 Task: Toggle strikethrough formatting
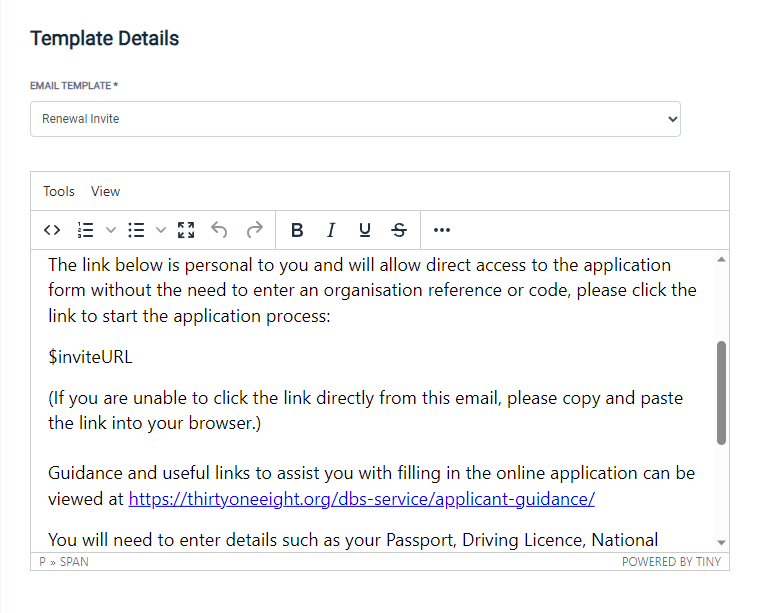[399, 230]
